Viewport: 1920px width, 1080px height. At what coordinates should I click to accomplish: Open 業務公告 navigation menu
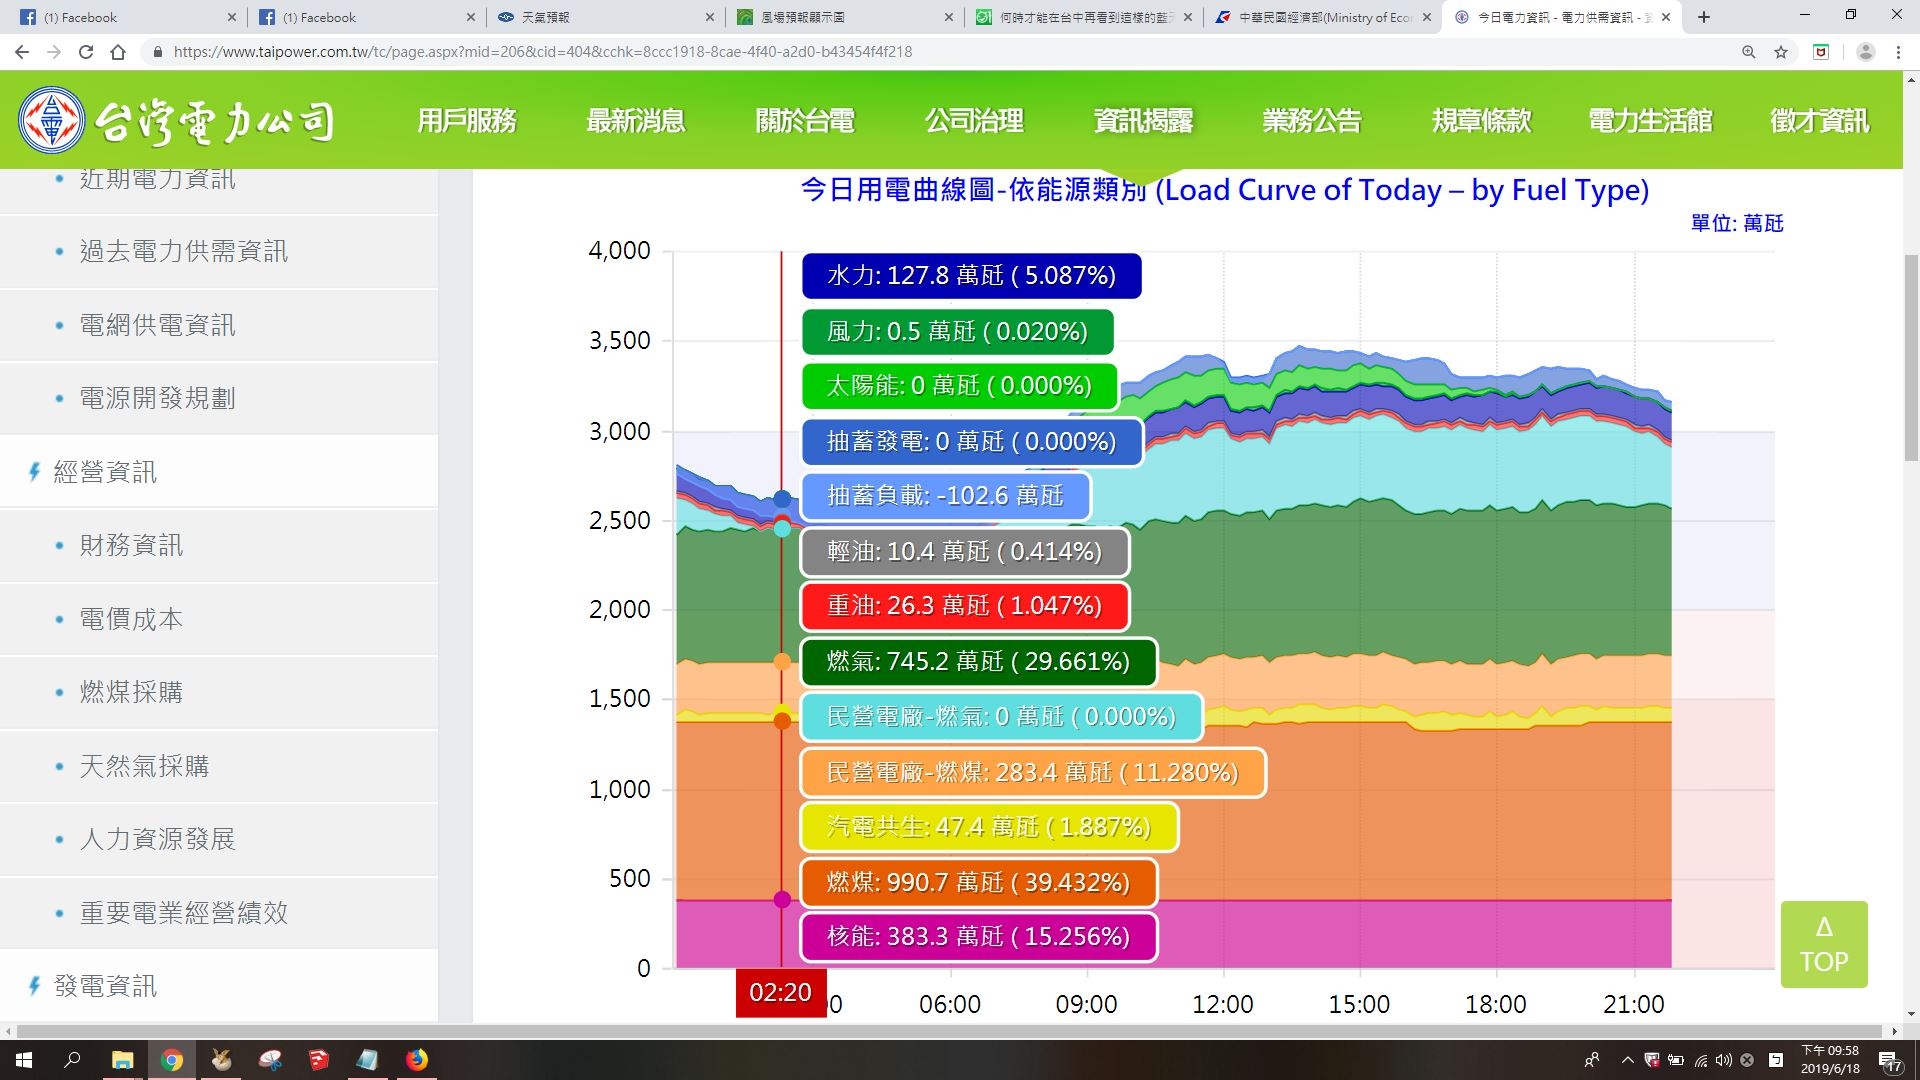pyautogui.click(x=1312, y=121)
